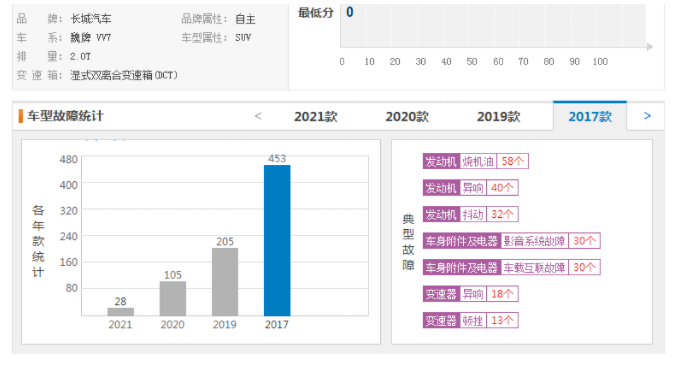The width and height of the screenshot is (674, 366).
Task: Open the 影音系统故障 30个 fault tag
Action: click(x=512, y=241)
